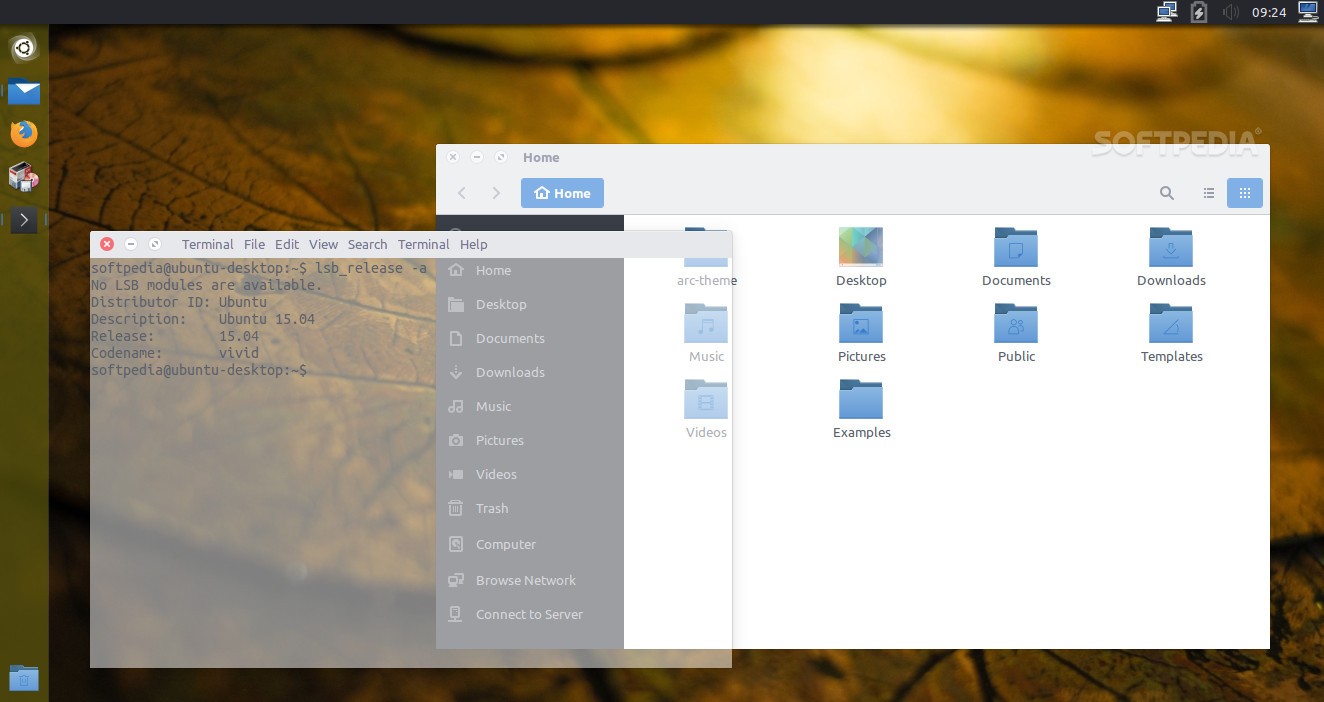This screenshot has height=702, width=1324.
Task: Open the Downloads folder icon
Action: [1171, 248]
